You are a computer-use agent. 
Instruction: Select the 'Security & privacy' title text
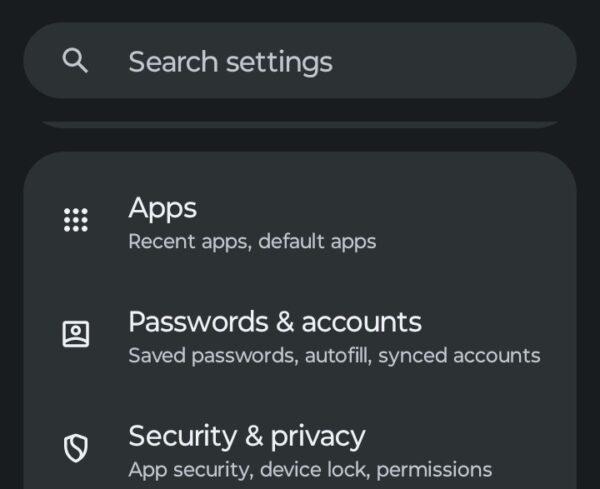point(247,436)
